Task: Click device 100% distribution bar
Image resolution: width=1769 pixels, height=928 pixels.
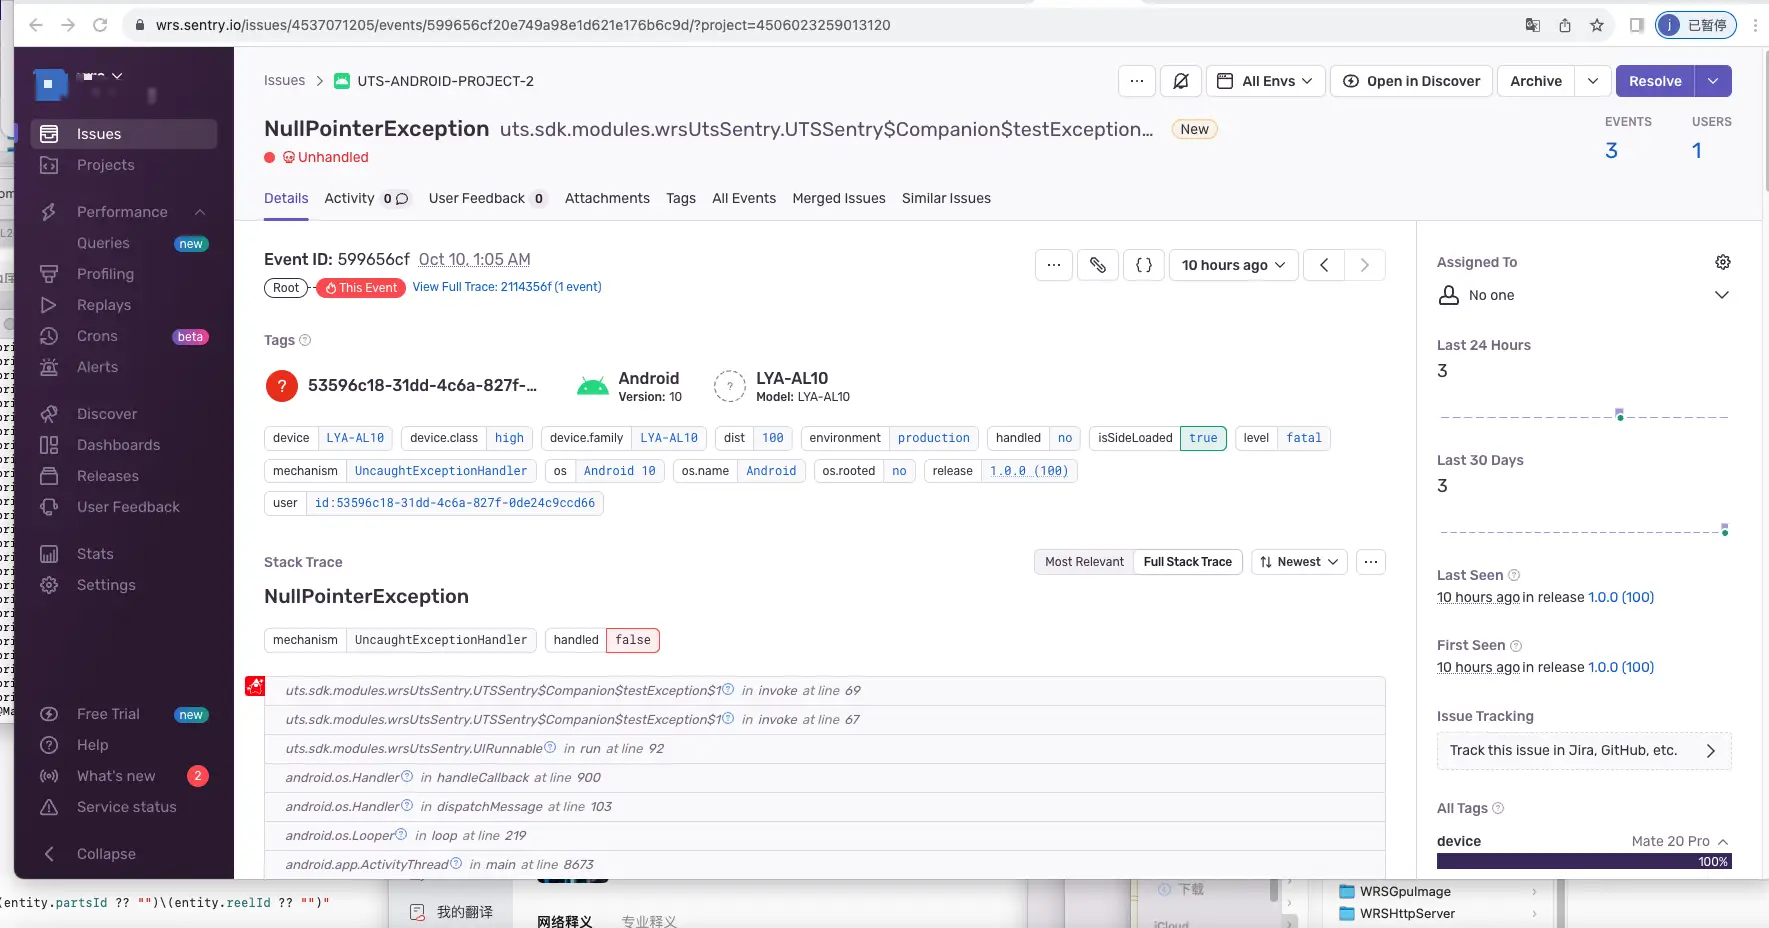Action: (x=1583, y=861)
